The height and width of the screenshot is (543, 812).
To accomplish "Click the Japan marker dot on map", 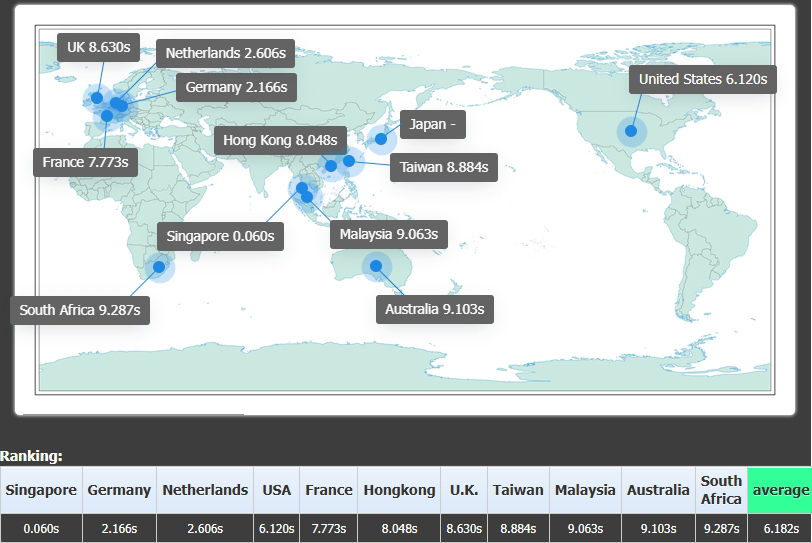I will (x=381, y=138).
